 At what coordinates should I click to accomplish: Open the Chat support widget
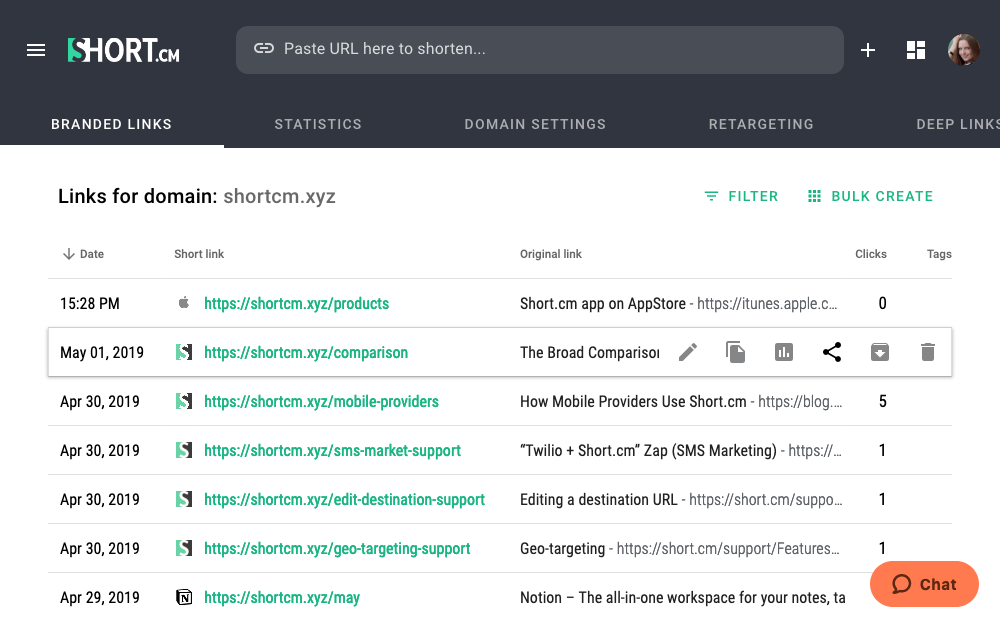point(924,584)
